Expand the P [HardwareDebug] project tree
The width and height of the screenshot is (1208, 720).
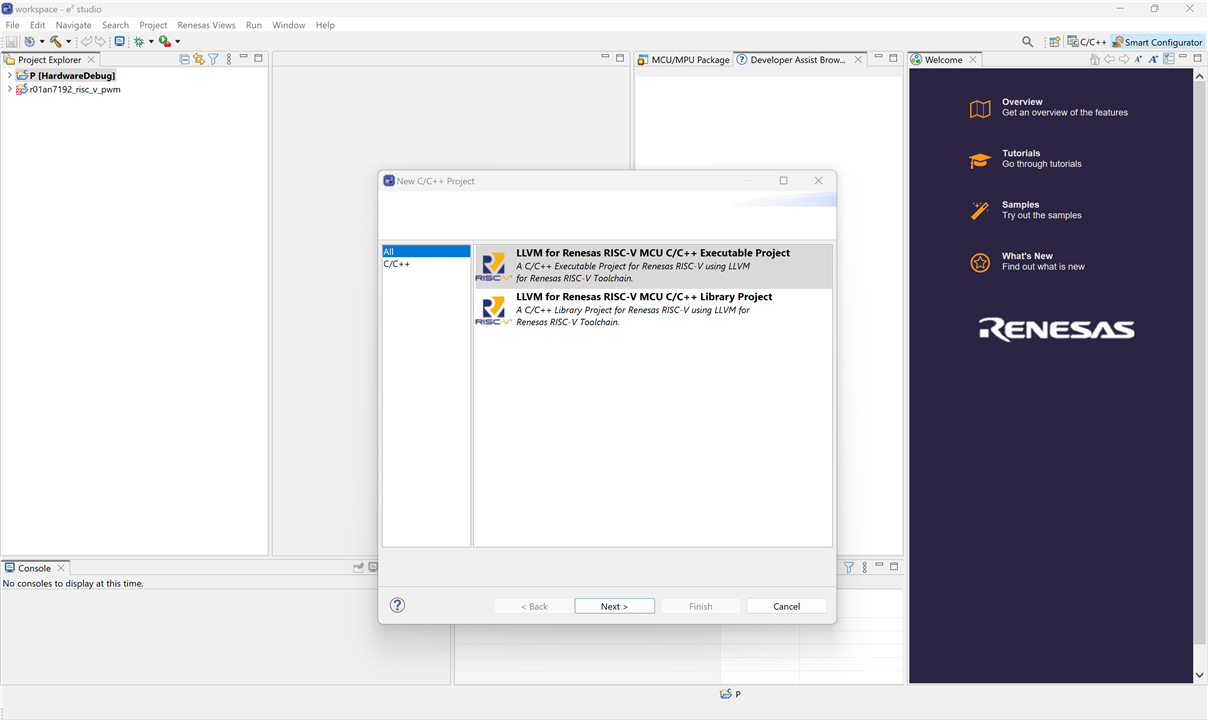(10, 76)
